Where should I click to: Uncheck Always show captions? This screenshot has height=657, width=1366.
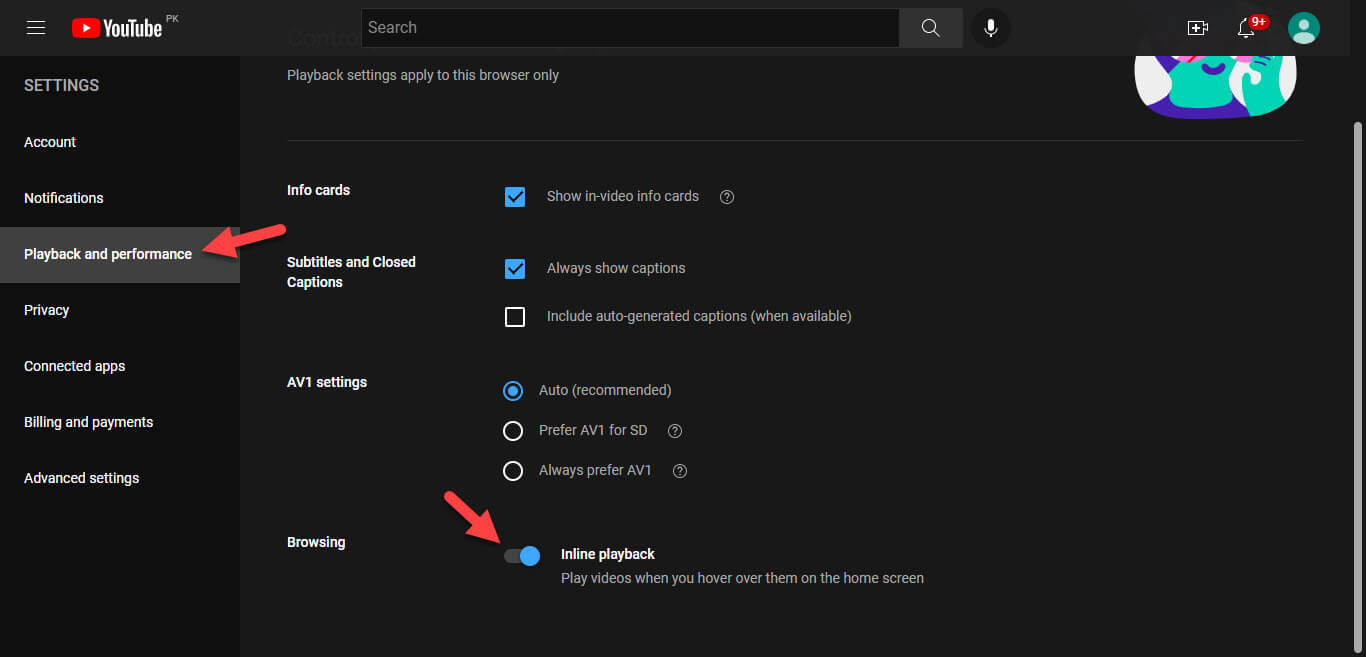tap(515, 269)
